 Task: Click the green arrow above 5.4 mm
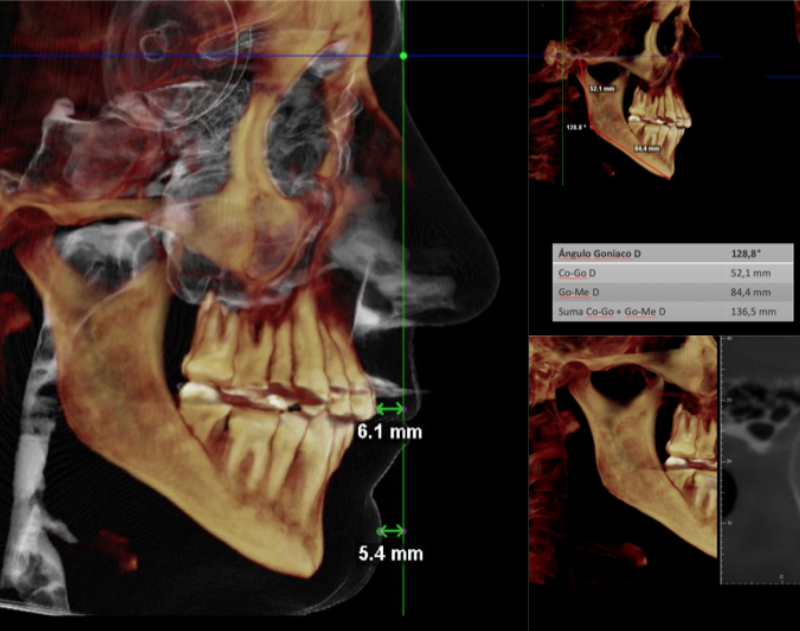(390, 530)
